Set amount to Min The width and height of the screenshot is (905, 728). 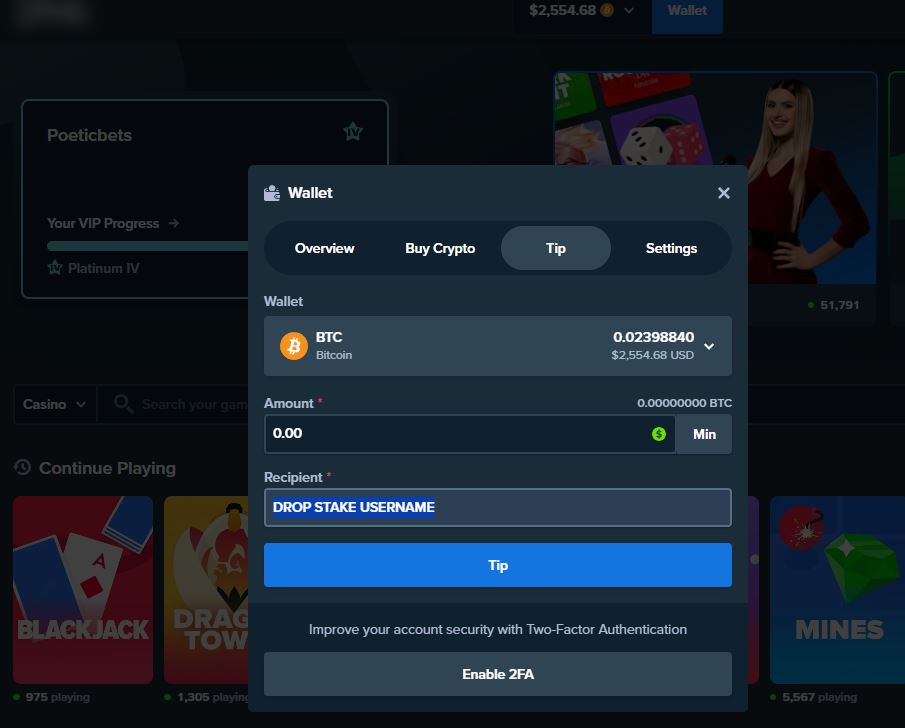tap(704, 434)
